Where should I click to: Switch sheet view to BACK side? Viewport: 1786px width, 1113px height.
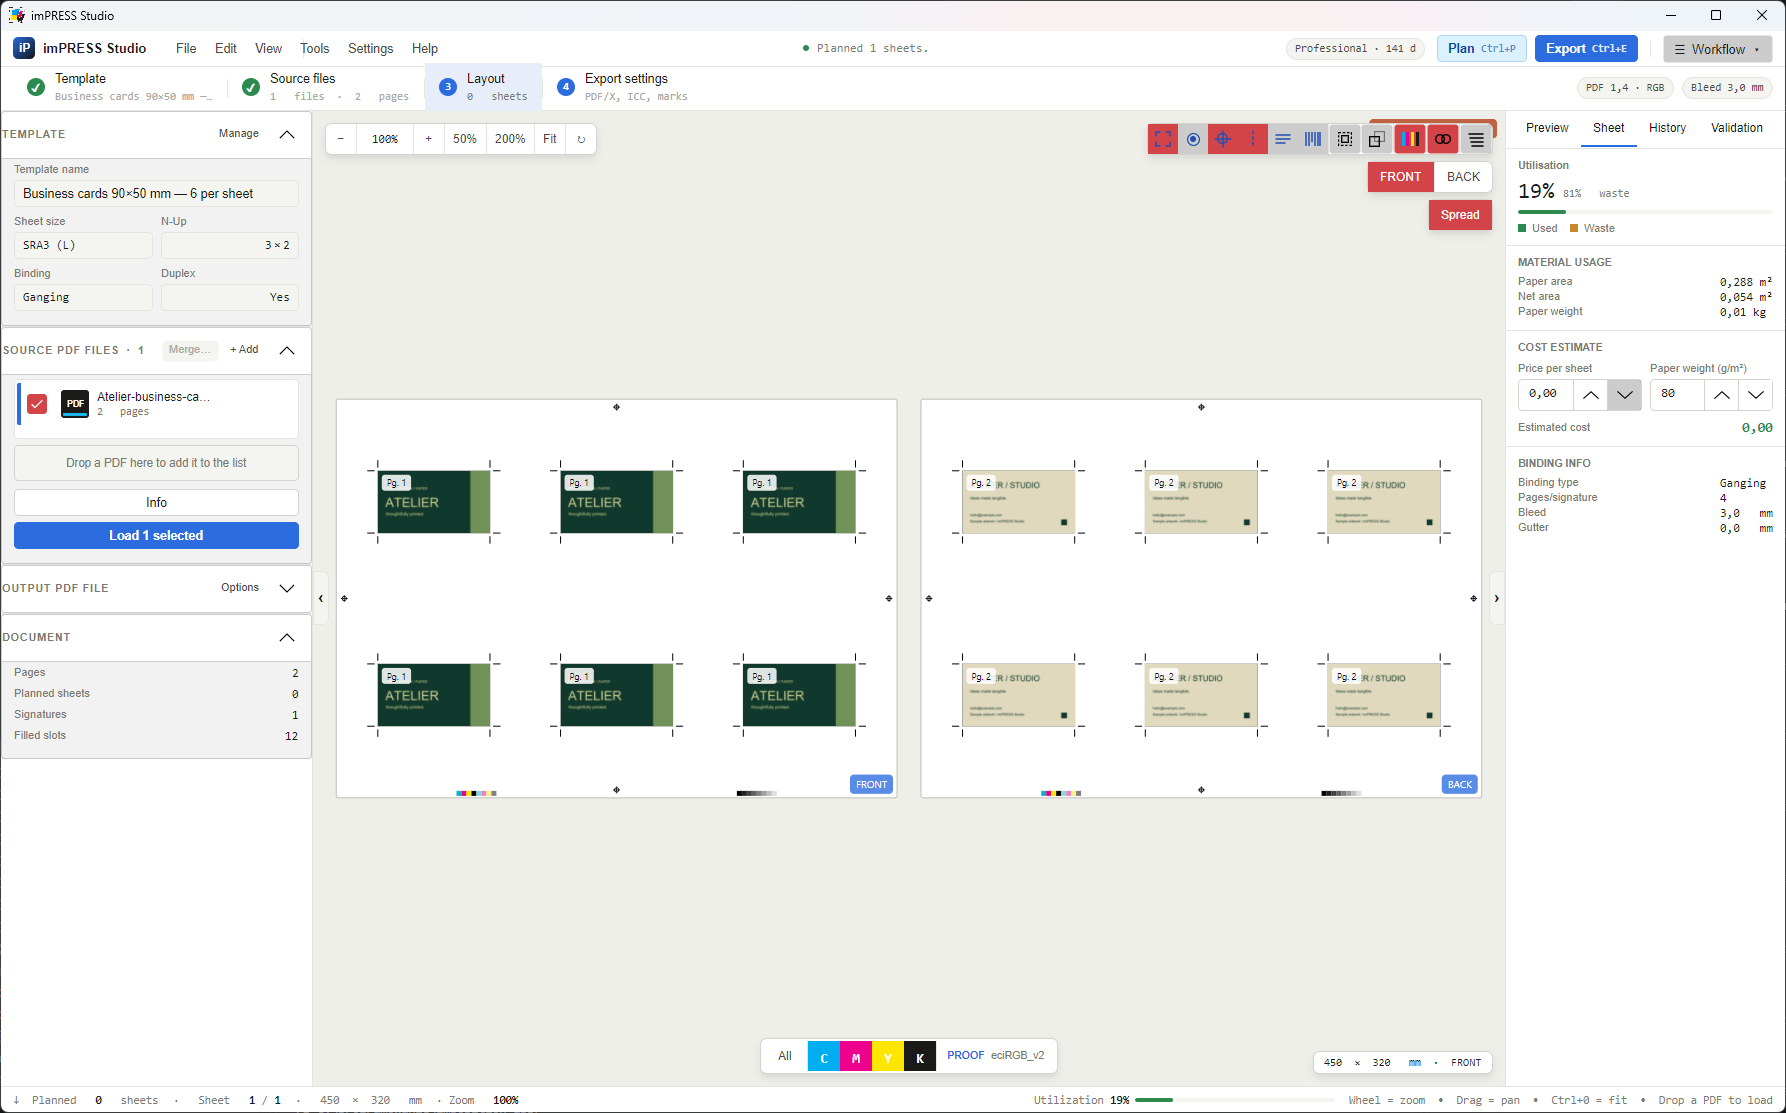1463,177
